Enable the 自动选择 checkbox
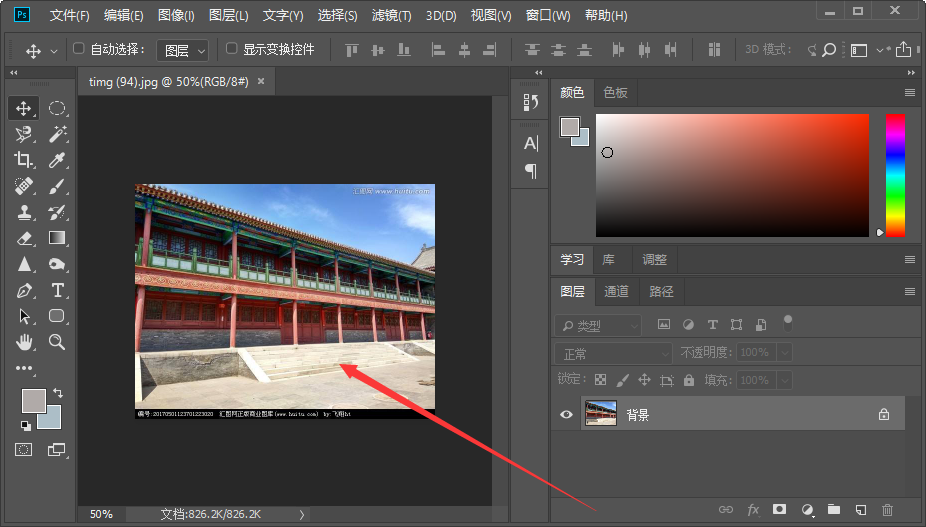Image resolution: width=926 pixels, height=527 pixels. click(x=79, y=48)
